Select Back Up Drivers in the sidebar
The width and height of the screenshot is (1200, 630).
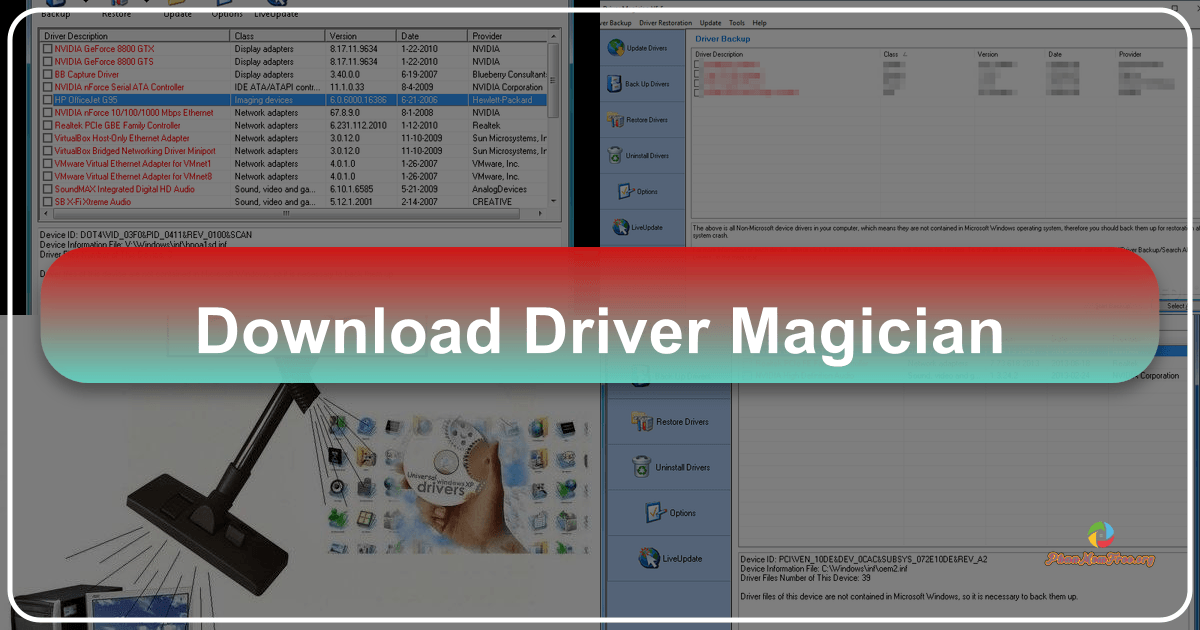[x=639, y=83]
